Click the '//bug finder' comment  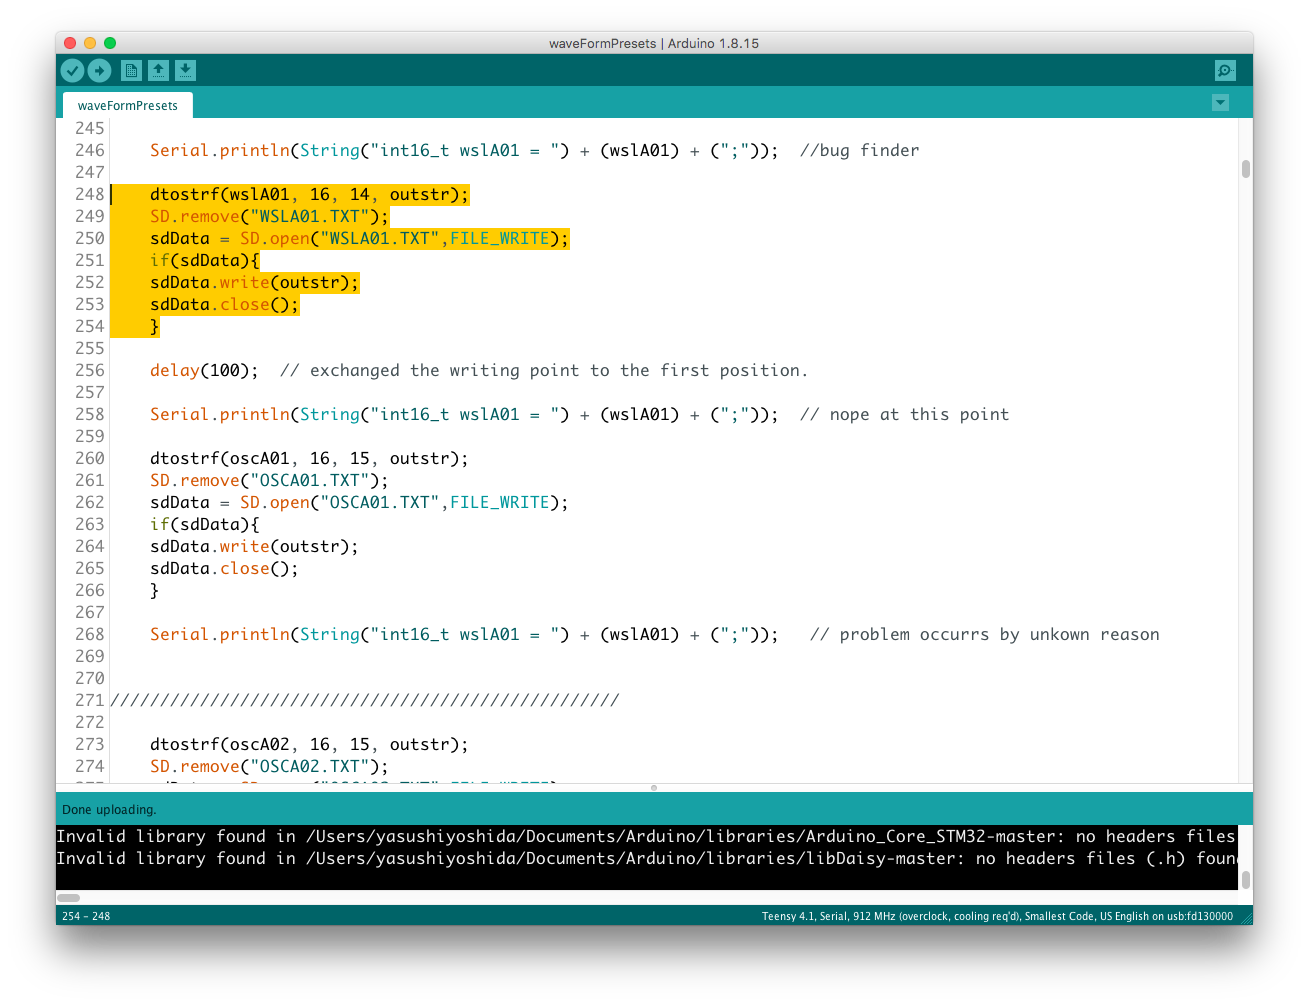[859, 150]
